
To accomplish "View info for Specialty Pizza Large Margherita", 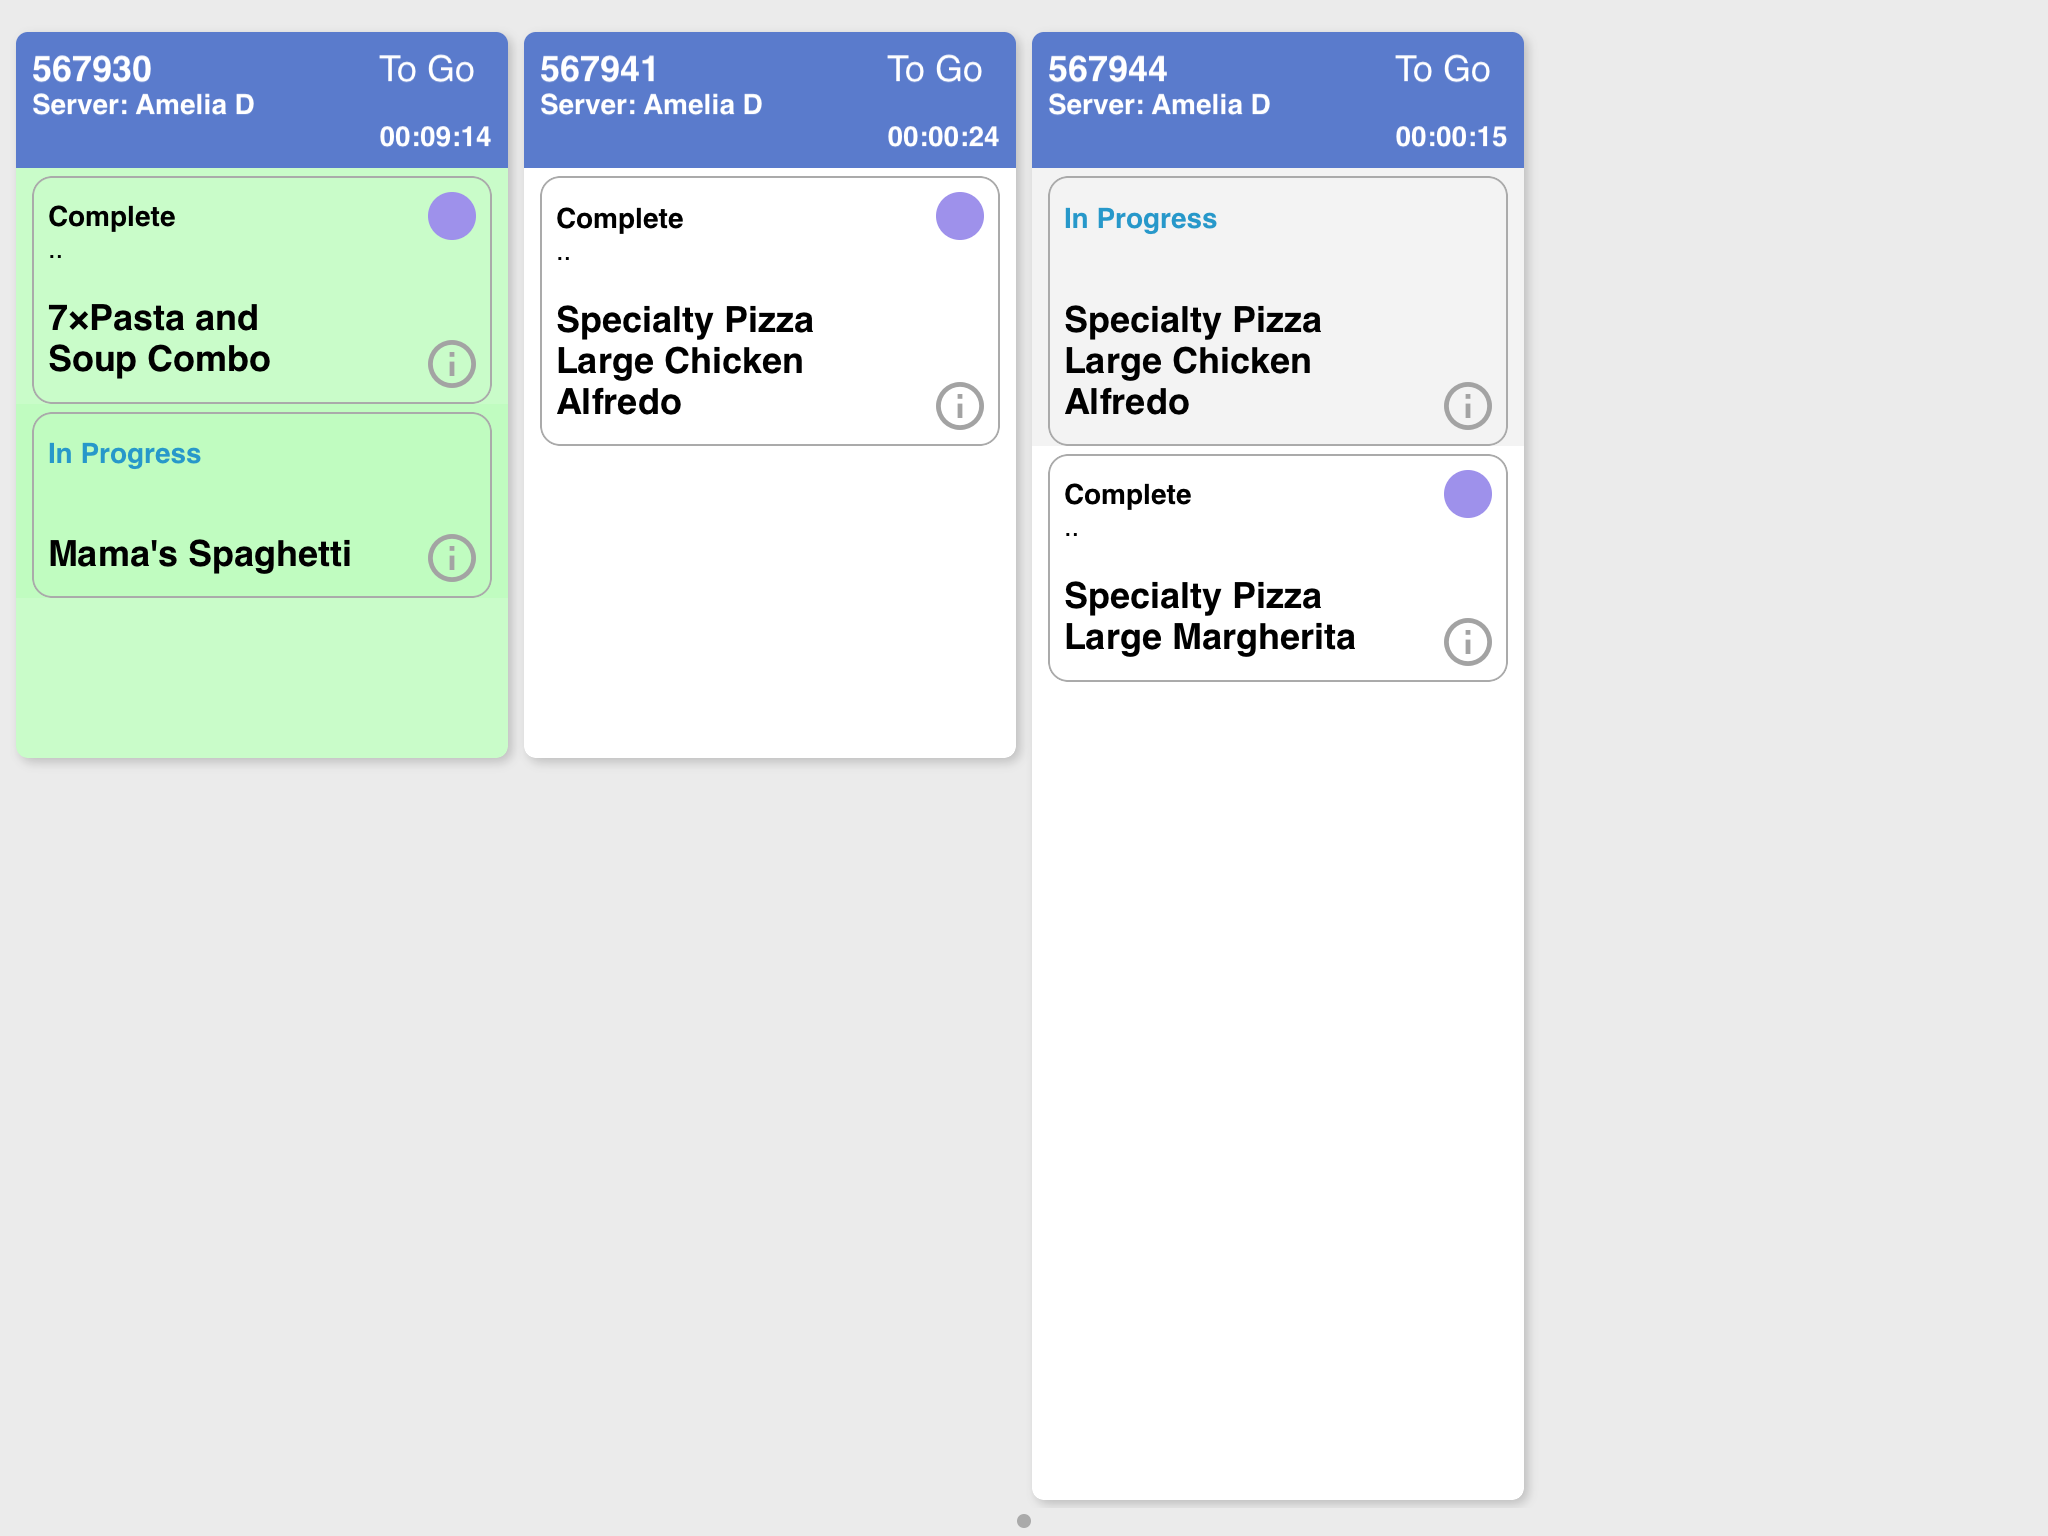I will click(1467, 642).
